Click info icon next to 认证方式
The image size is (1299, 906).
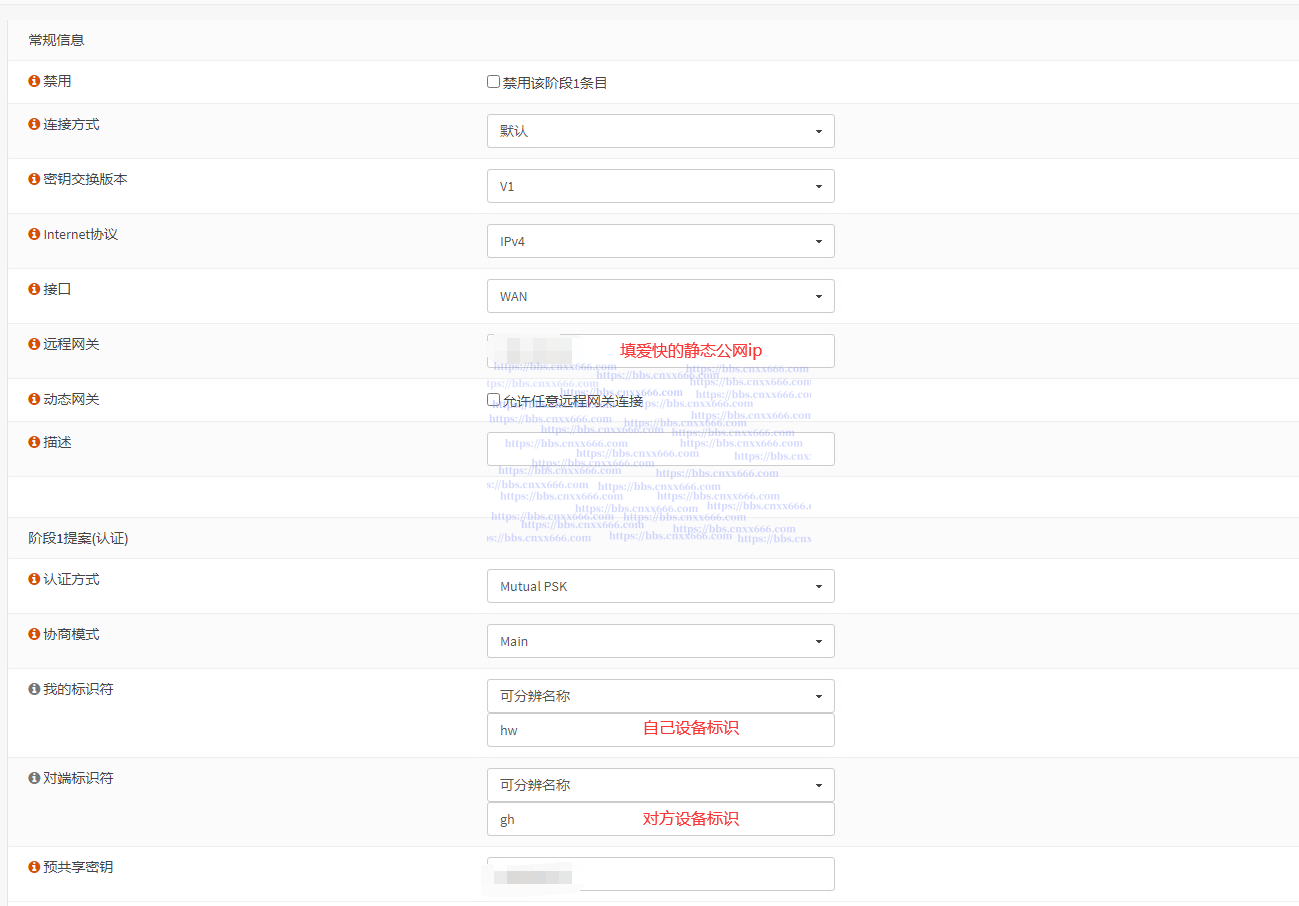34,580
